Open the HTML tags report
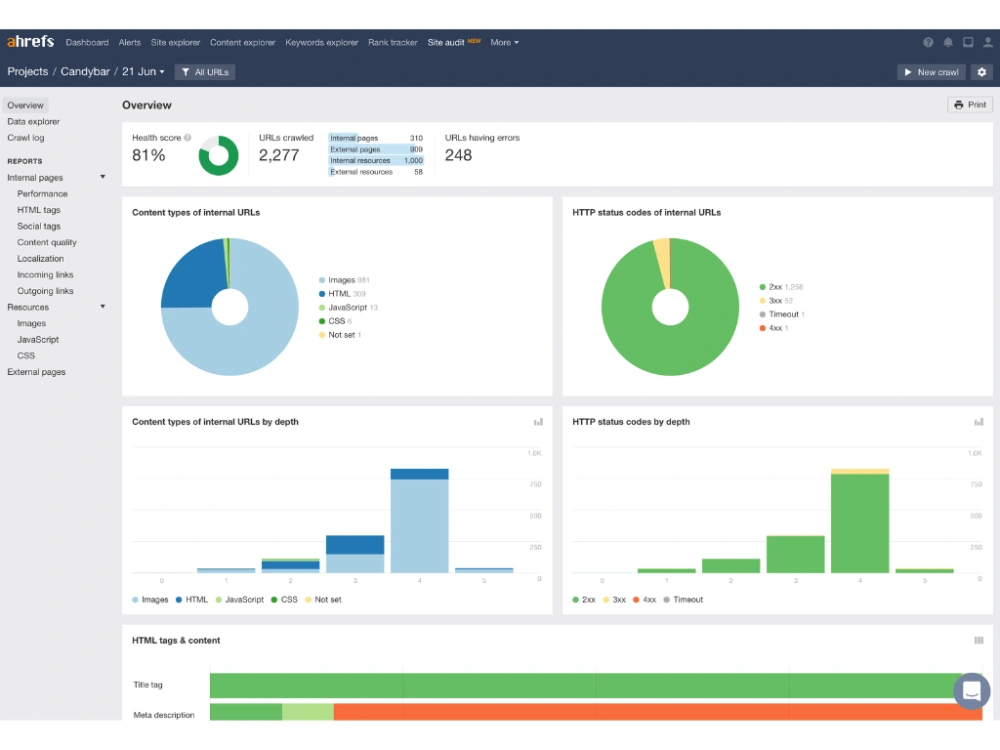The height and width of the screenshot is (750, 1000). click(38, 210)
